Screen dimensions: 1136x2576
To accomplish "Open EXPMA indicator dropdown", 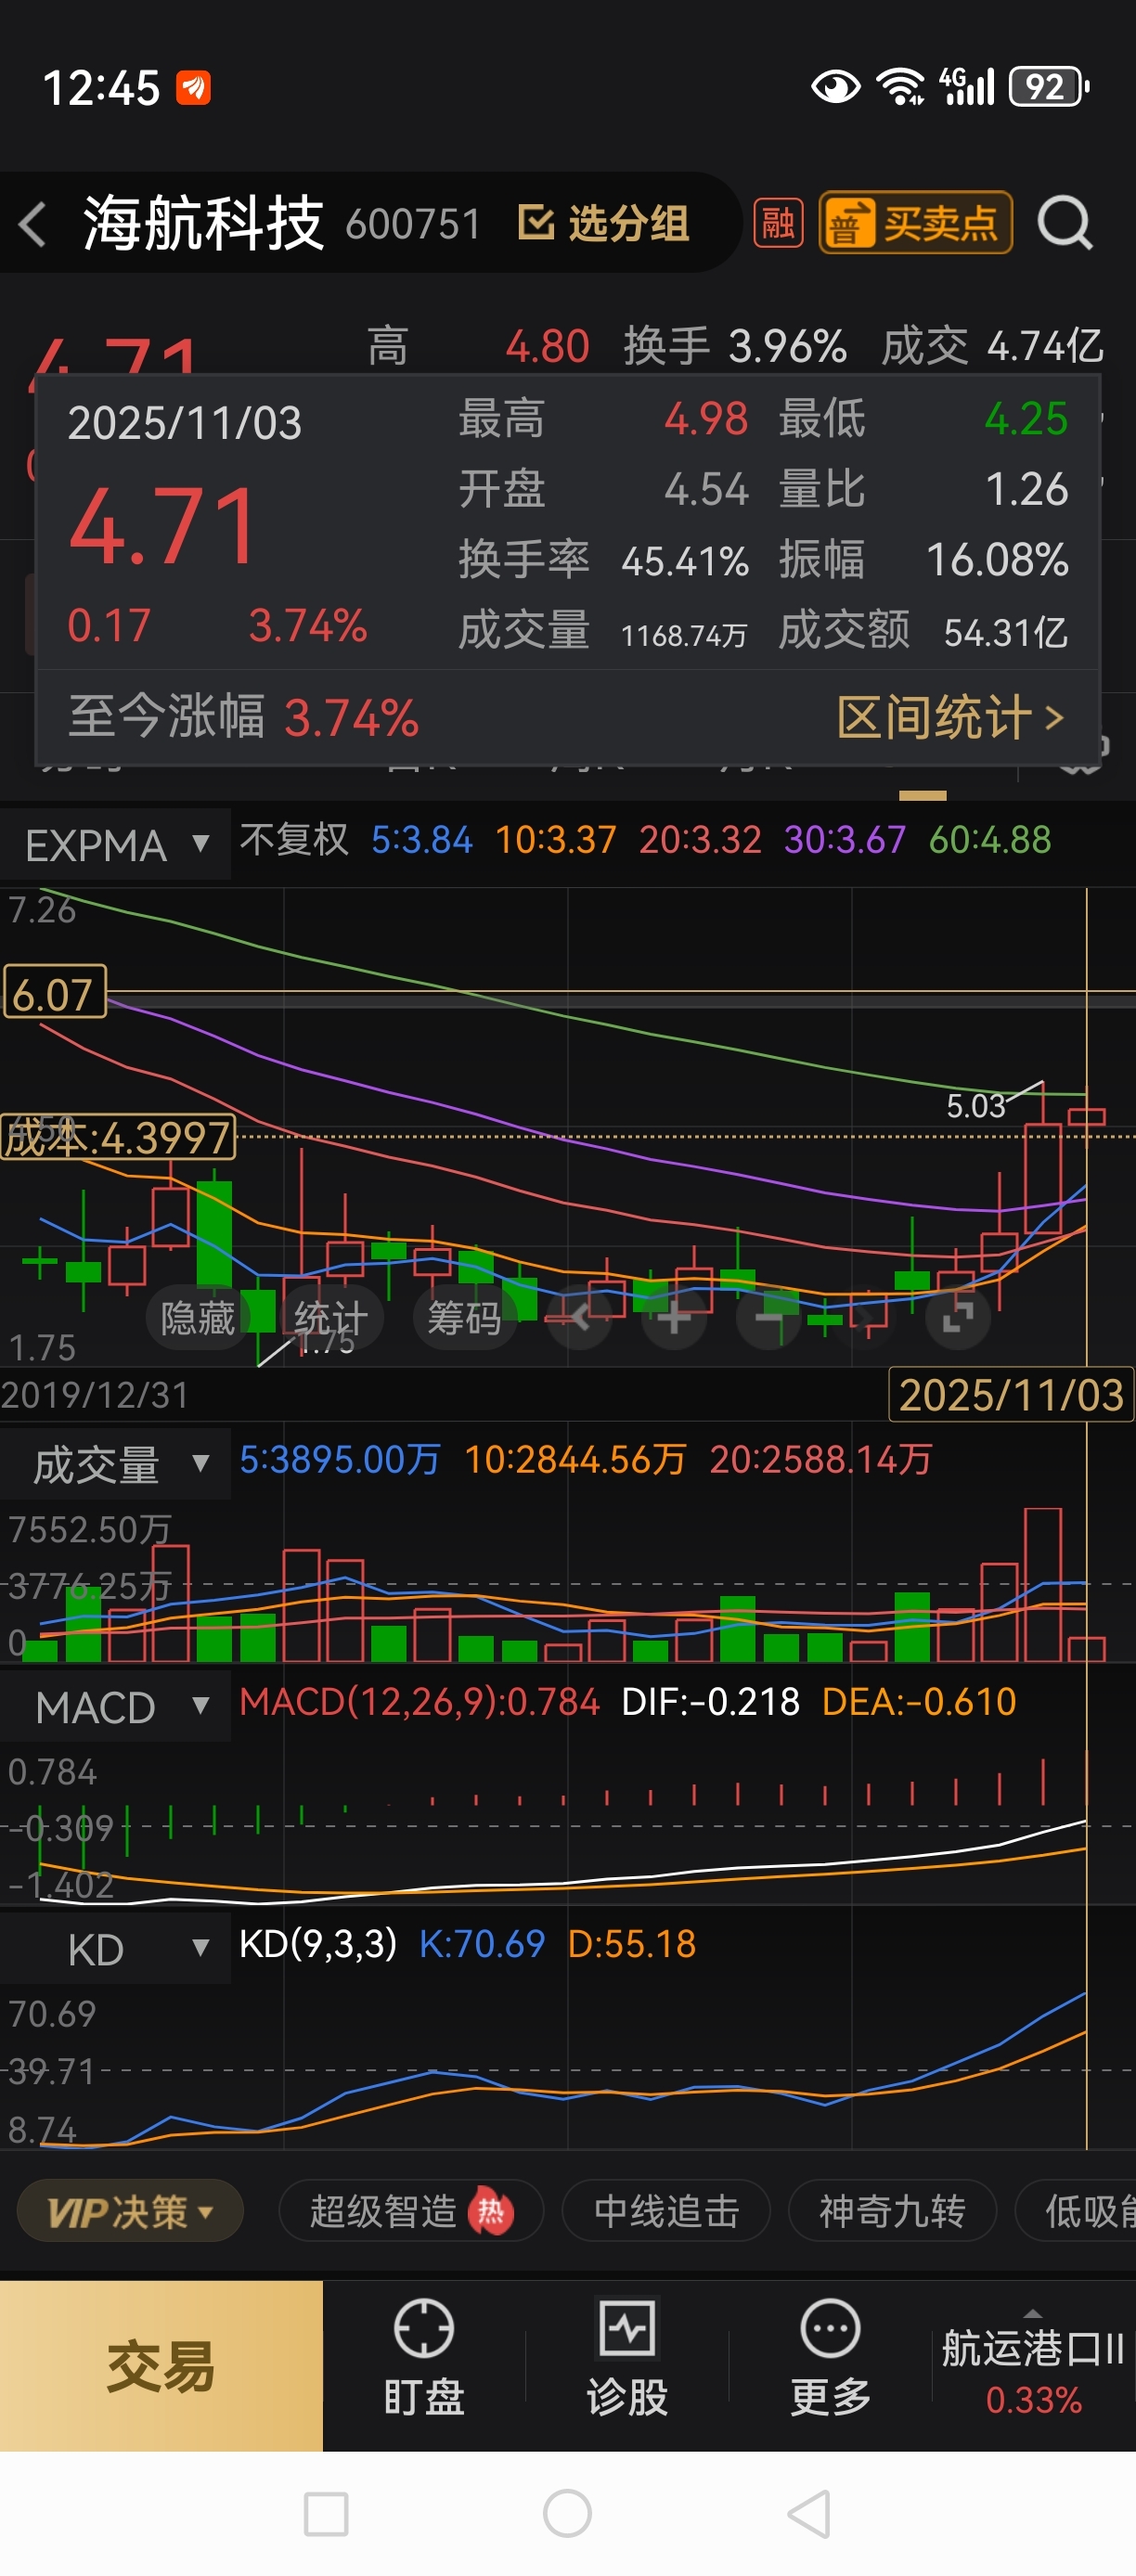I will [x=115, y=845].
